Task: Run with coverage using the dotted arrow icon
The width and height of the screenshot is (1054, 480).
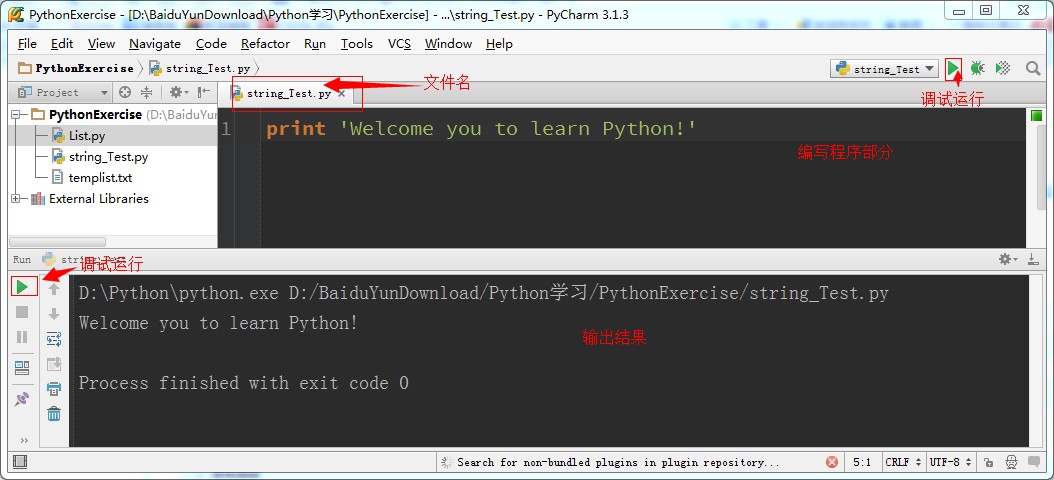Action: point(1002,68)
